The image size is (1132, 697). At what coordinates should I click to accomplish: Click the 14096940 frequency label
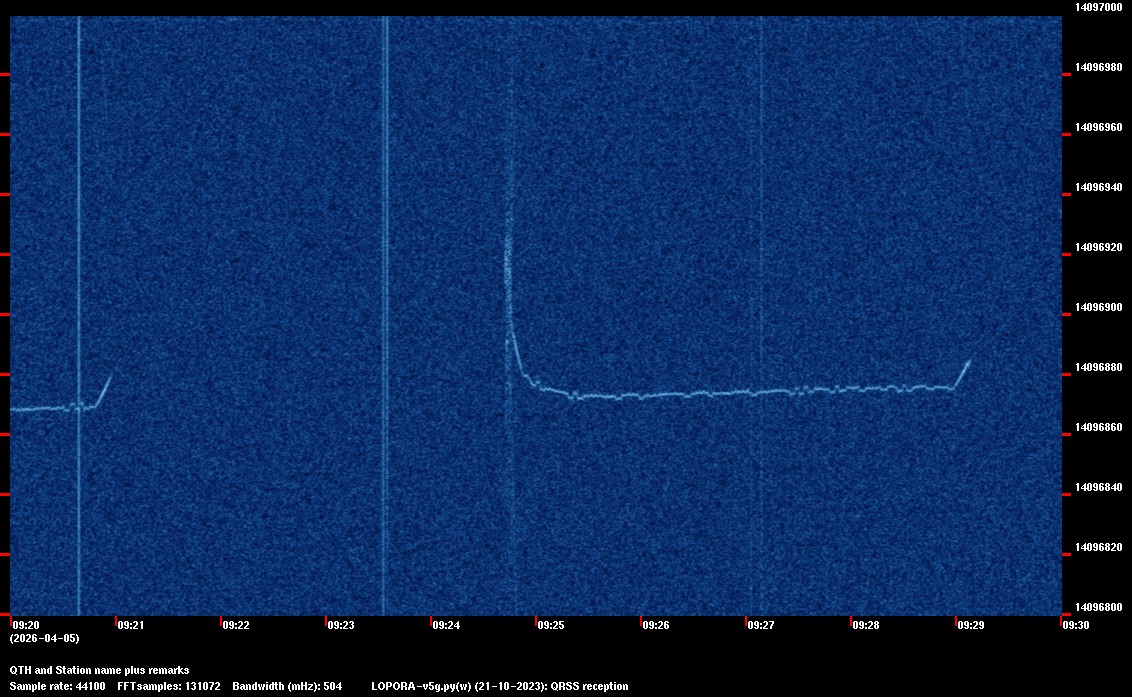click(1099, 187)
